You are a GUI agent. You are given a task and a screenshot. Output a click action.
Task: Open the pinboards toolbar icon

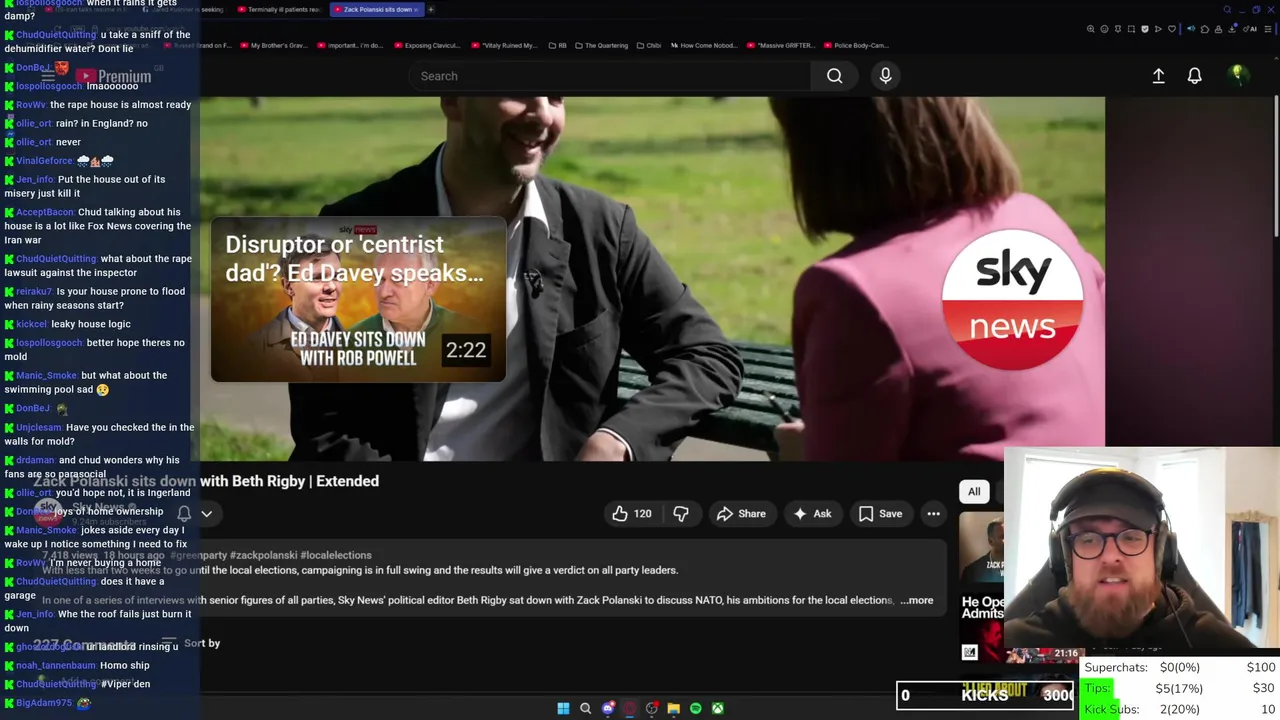point(1118,29)
